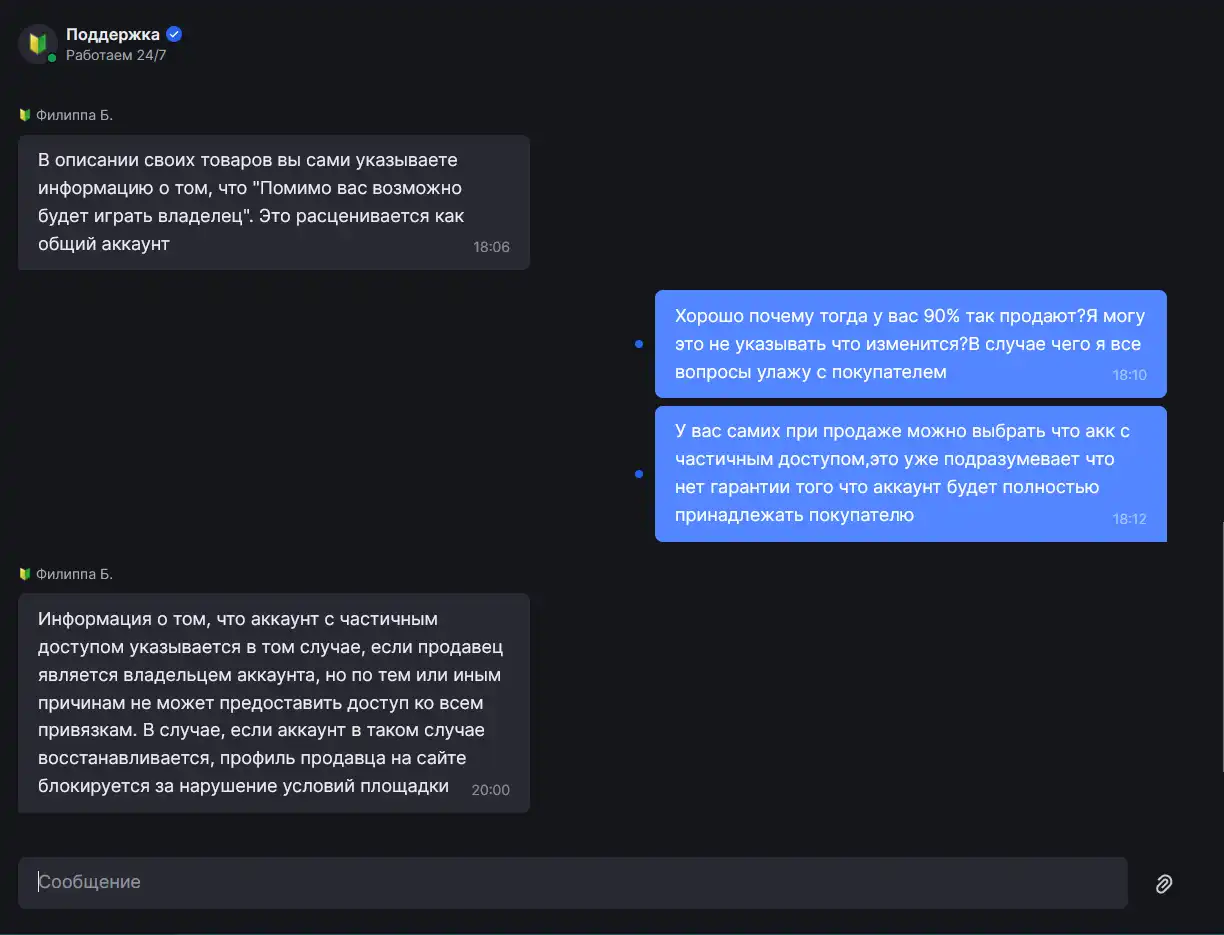Select agent name Филиппа Б. above last message
Screen dimensions: 1224x935
74,574
